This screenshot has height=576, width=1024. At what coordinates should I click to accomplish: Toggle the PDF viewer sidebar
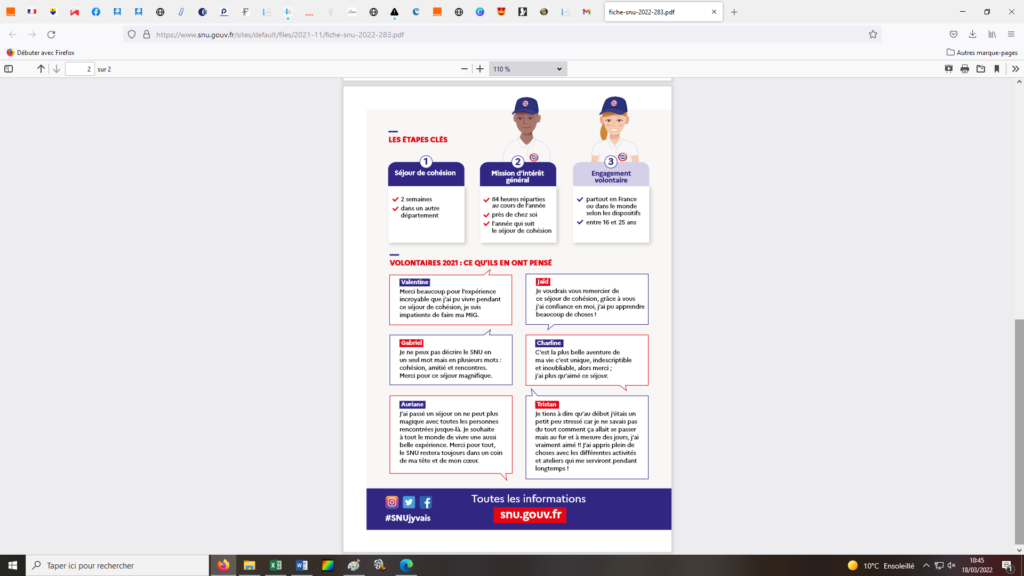pyautogui.click(x=9, y=69)
